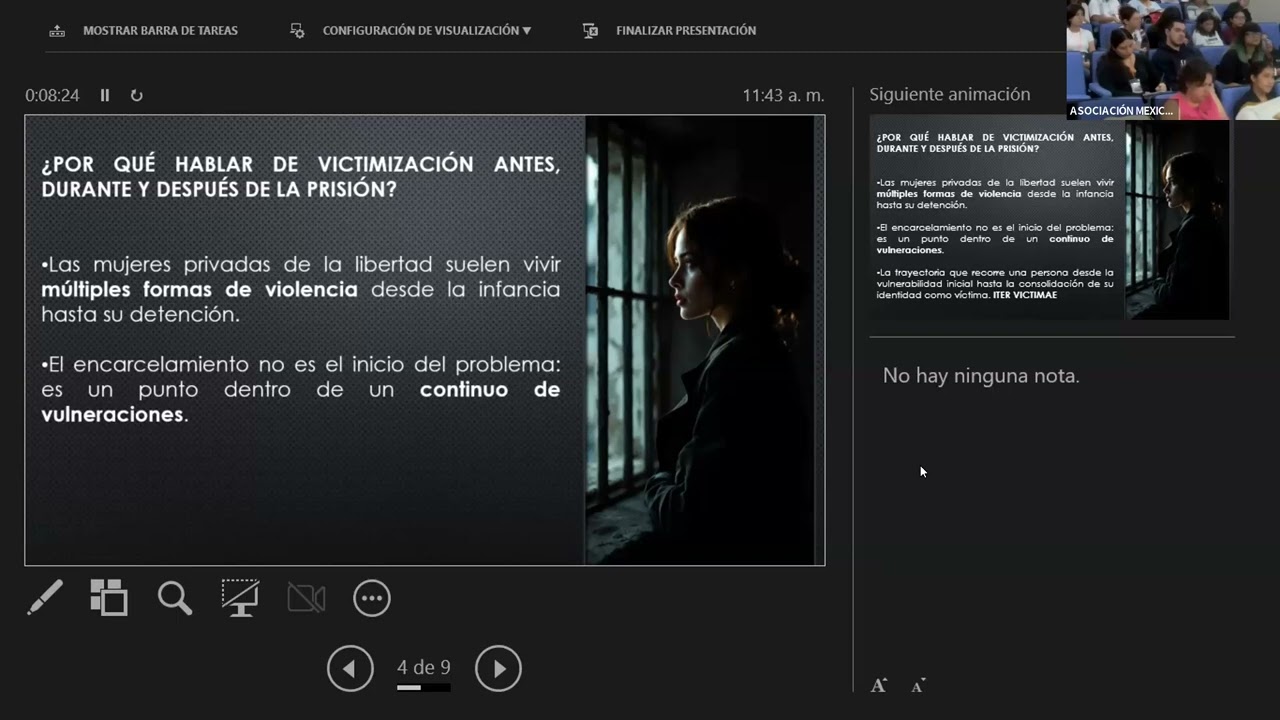Click the Mostrar barra de tareas icon
This screenshot has width=1280, height=720.
(x=57, y=31)
